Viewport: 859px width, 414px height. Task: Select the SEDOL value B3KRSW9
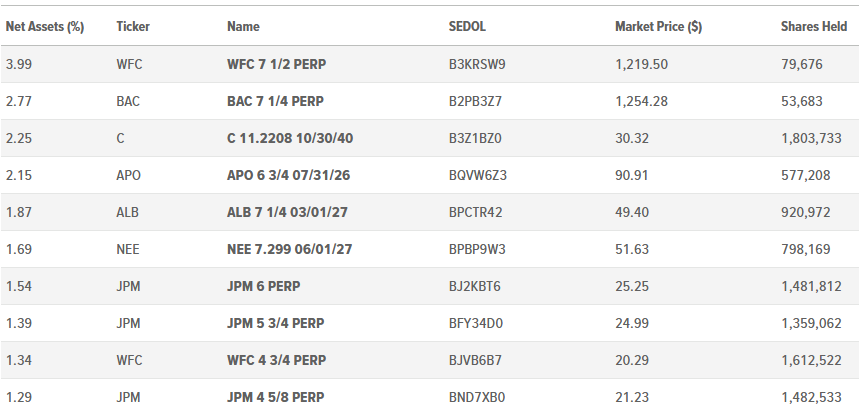click(x=477, y=65)
